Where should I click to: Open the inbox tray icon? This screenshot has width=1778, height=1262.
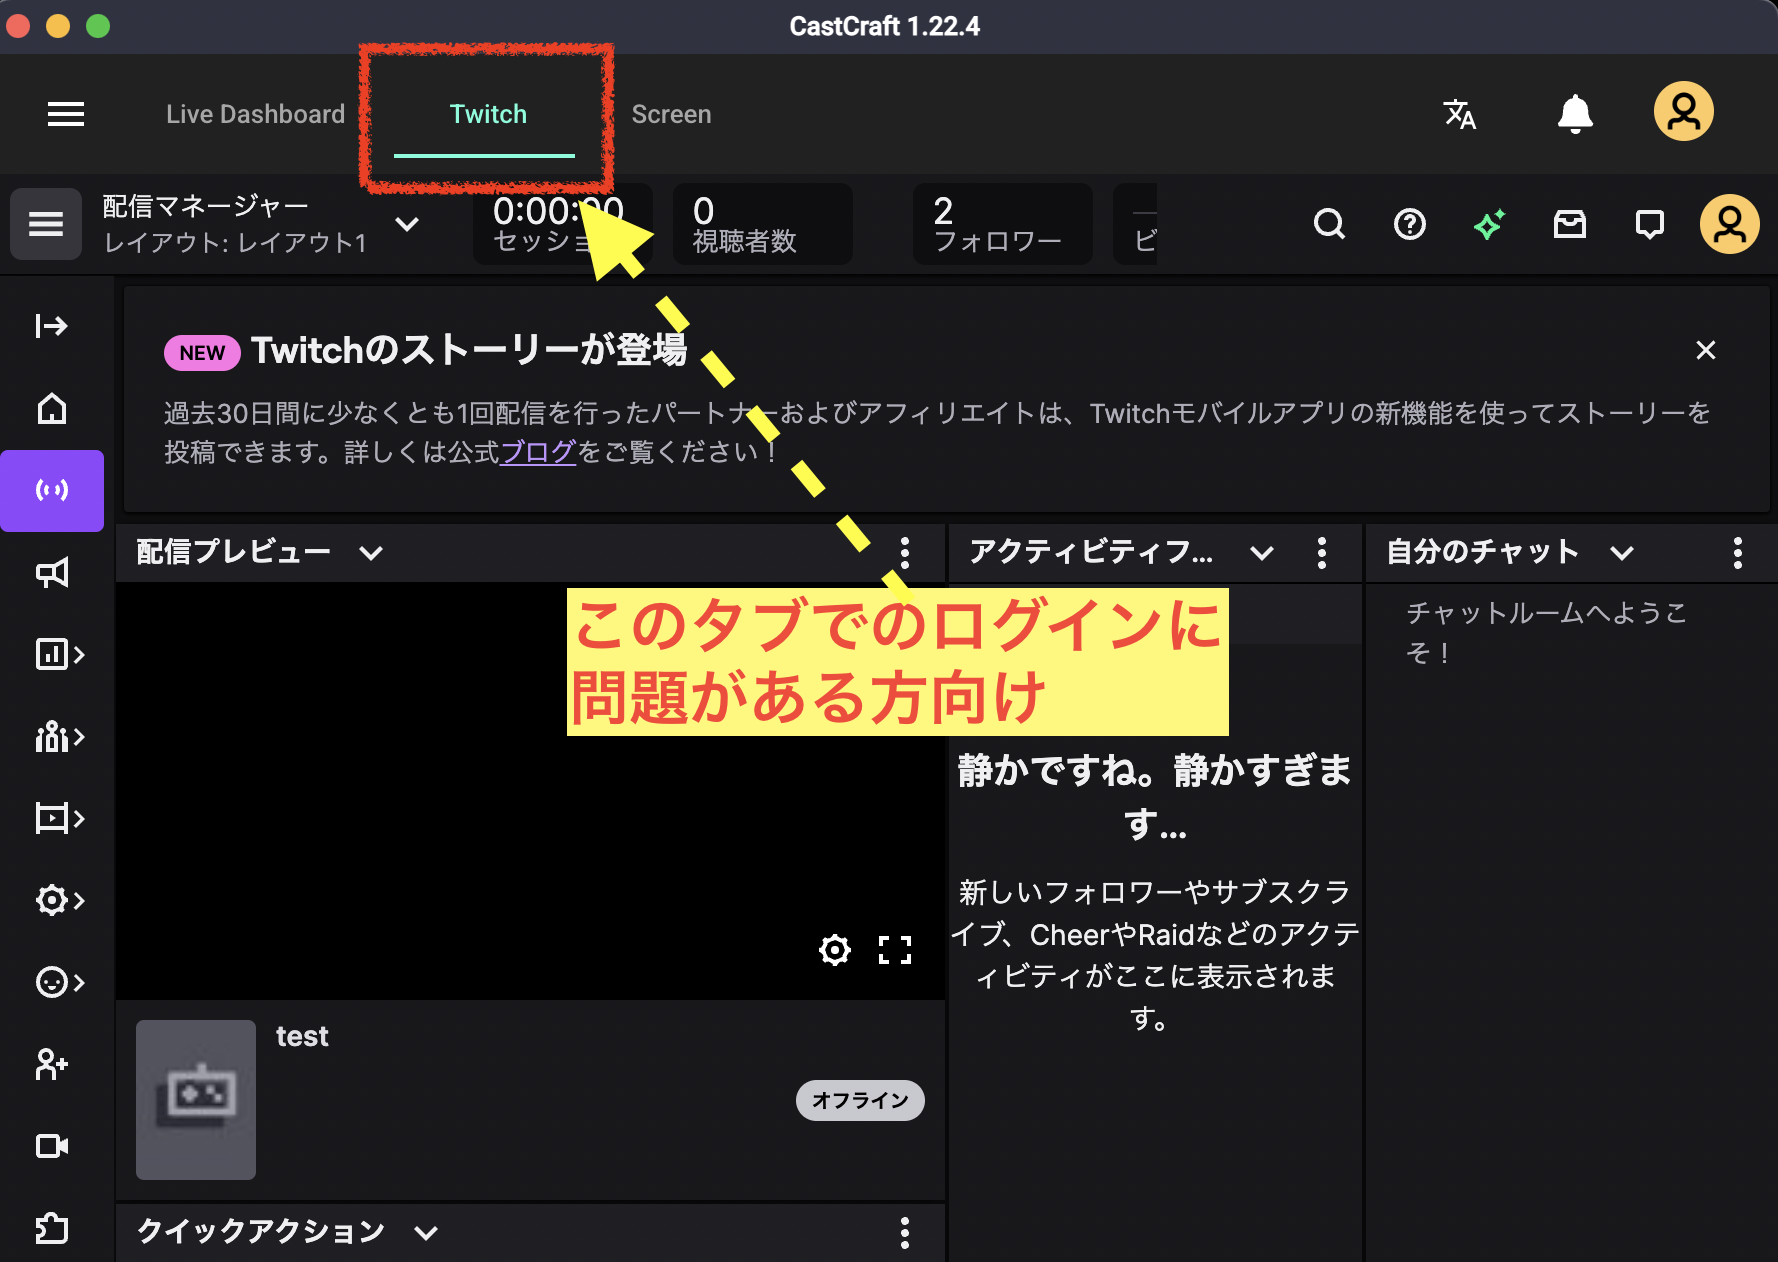coord(1570,224)
